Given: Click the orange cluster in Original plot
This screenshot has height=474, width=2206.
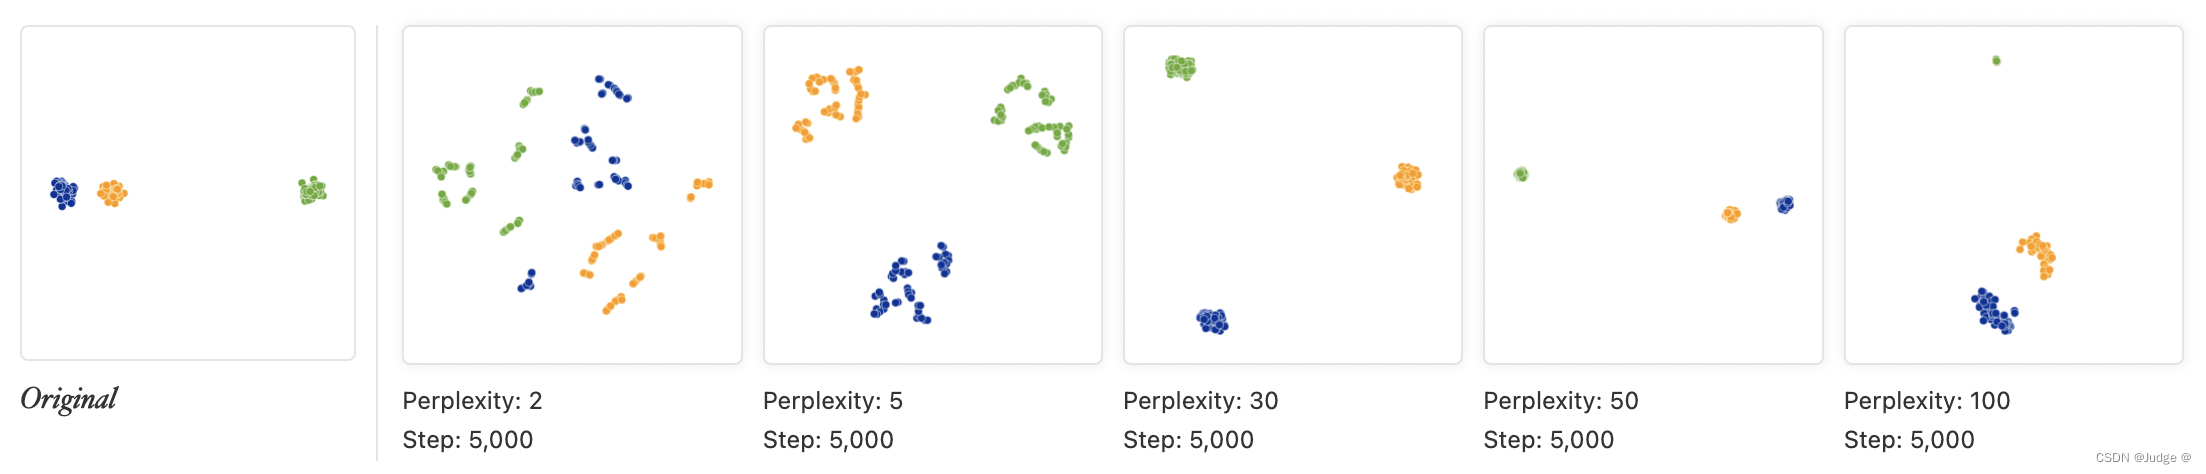Looking at the screenshot, I should point(112,193).
